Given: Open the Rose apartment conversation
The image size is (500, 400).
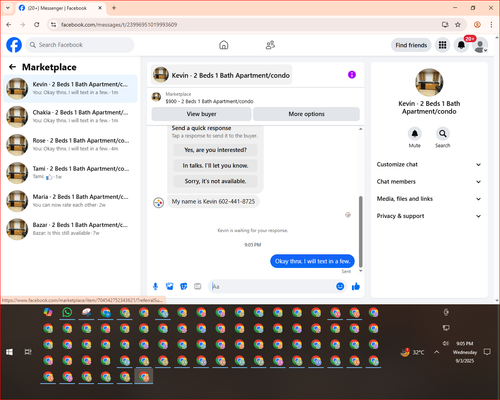Looking at the screenshot, I should pos(70,145).
